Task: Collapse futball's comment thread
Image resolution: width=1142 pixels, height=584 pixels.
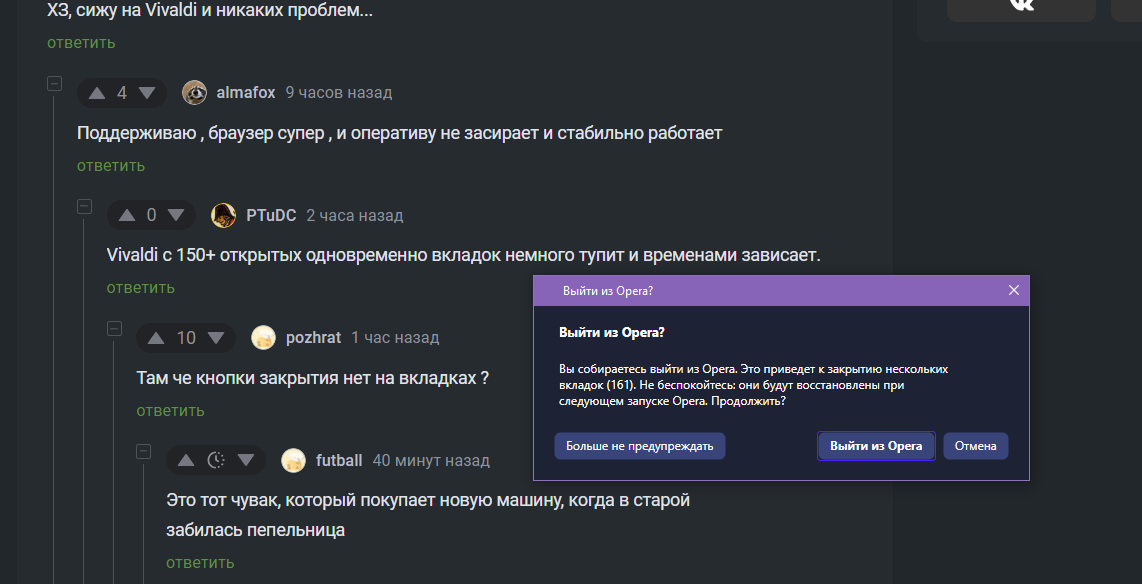Action: point(144,451)
